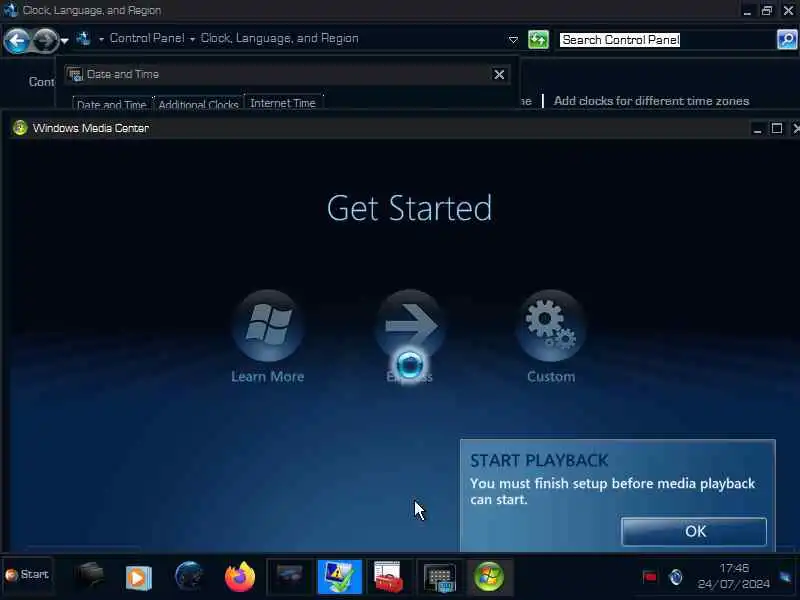Click the taskbar clock showing 17:46
This screenshot has height=600, width=800.
click(734, 576)
